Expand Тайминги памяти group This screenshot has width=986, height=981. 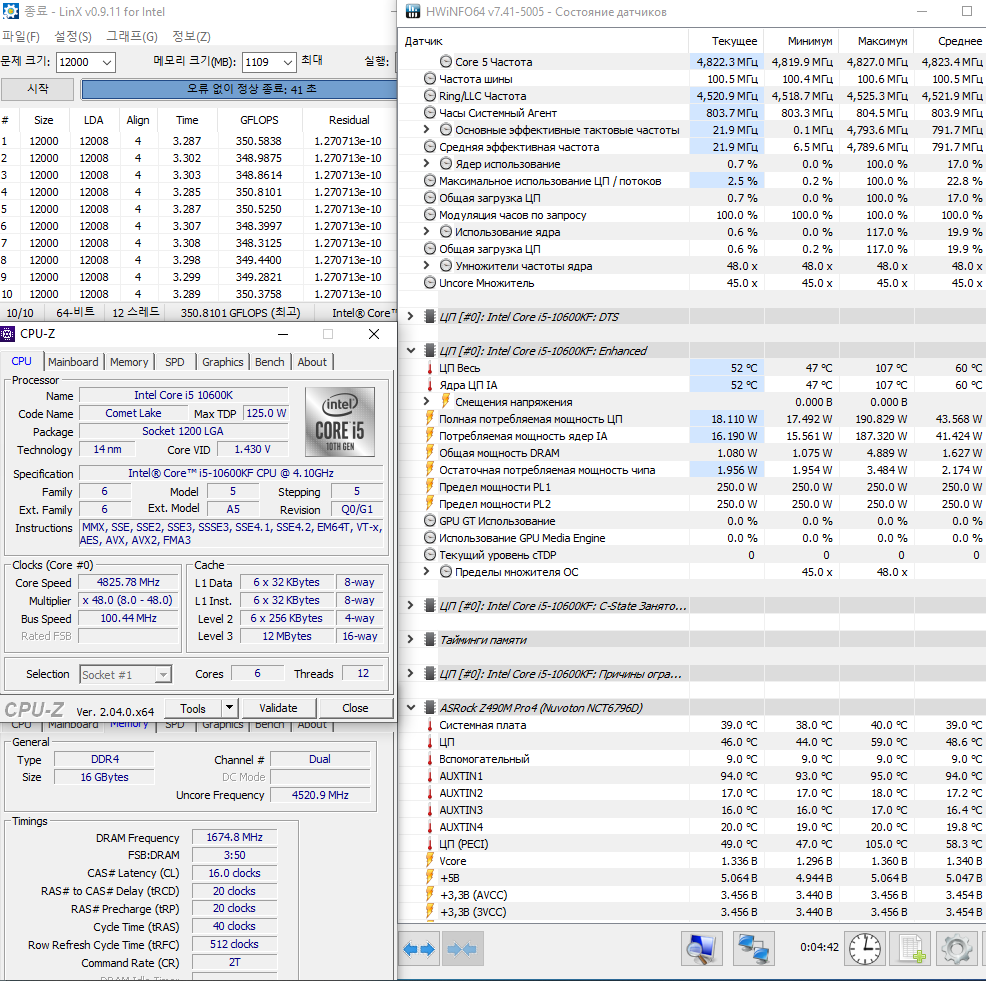(x=411, y=640)
